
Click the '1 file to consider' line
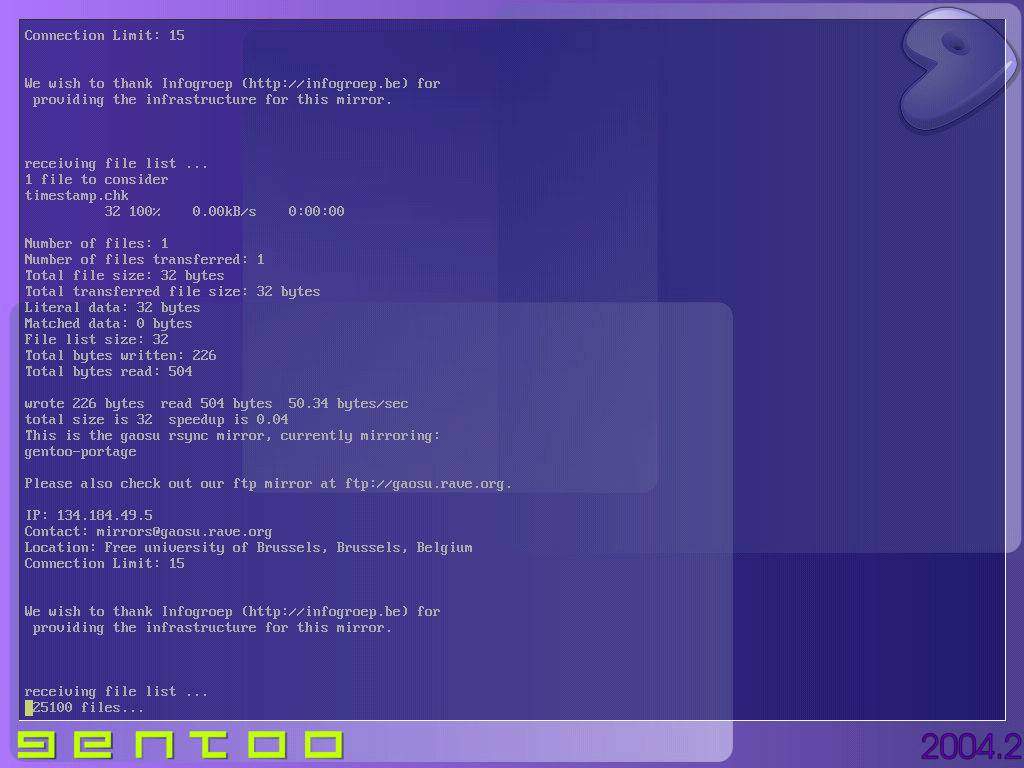click(96, 180)
